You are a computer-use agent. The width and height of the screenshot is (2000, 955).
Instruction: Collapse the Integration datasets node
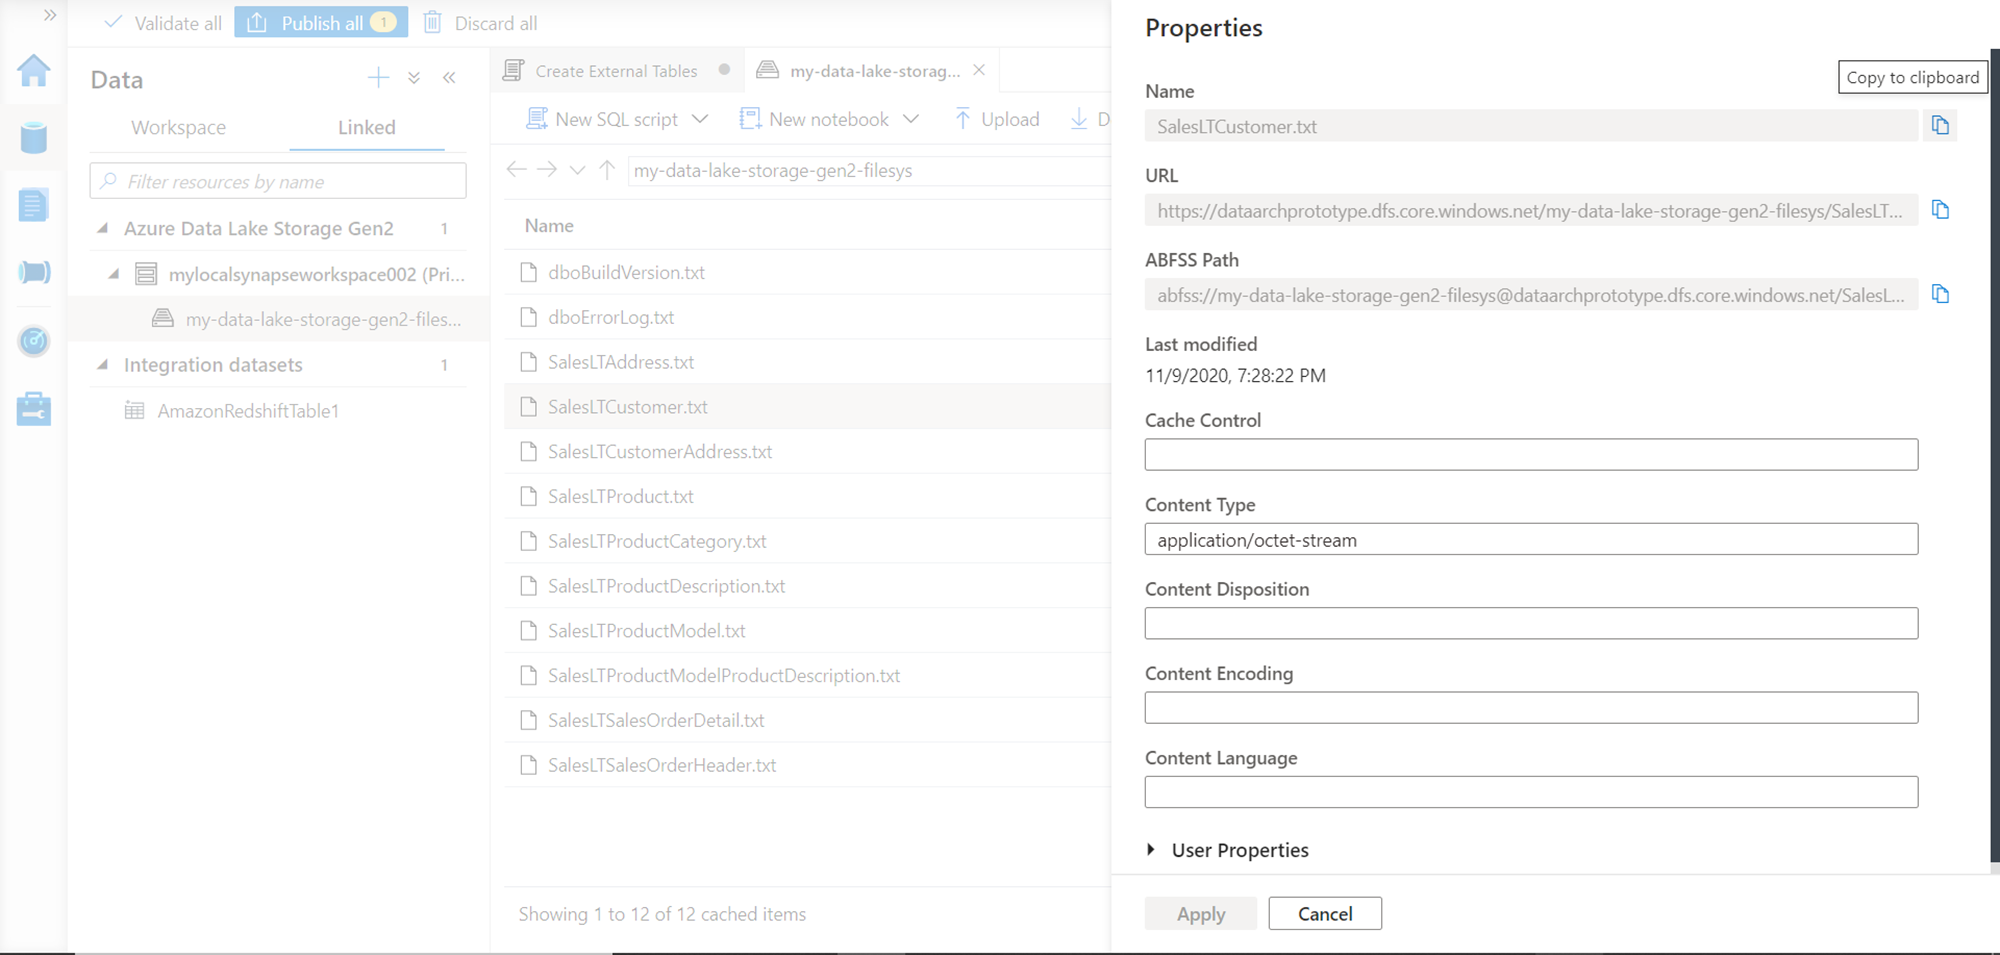103,365
